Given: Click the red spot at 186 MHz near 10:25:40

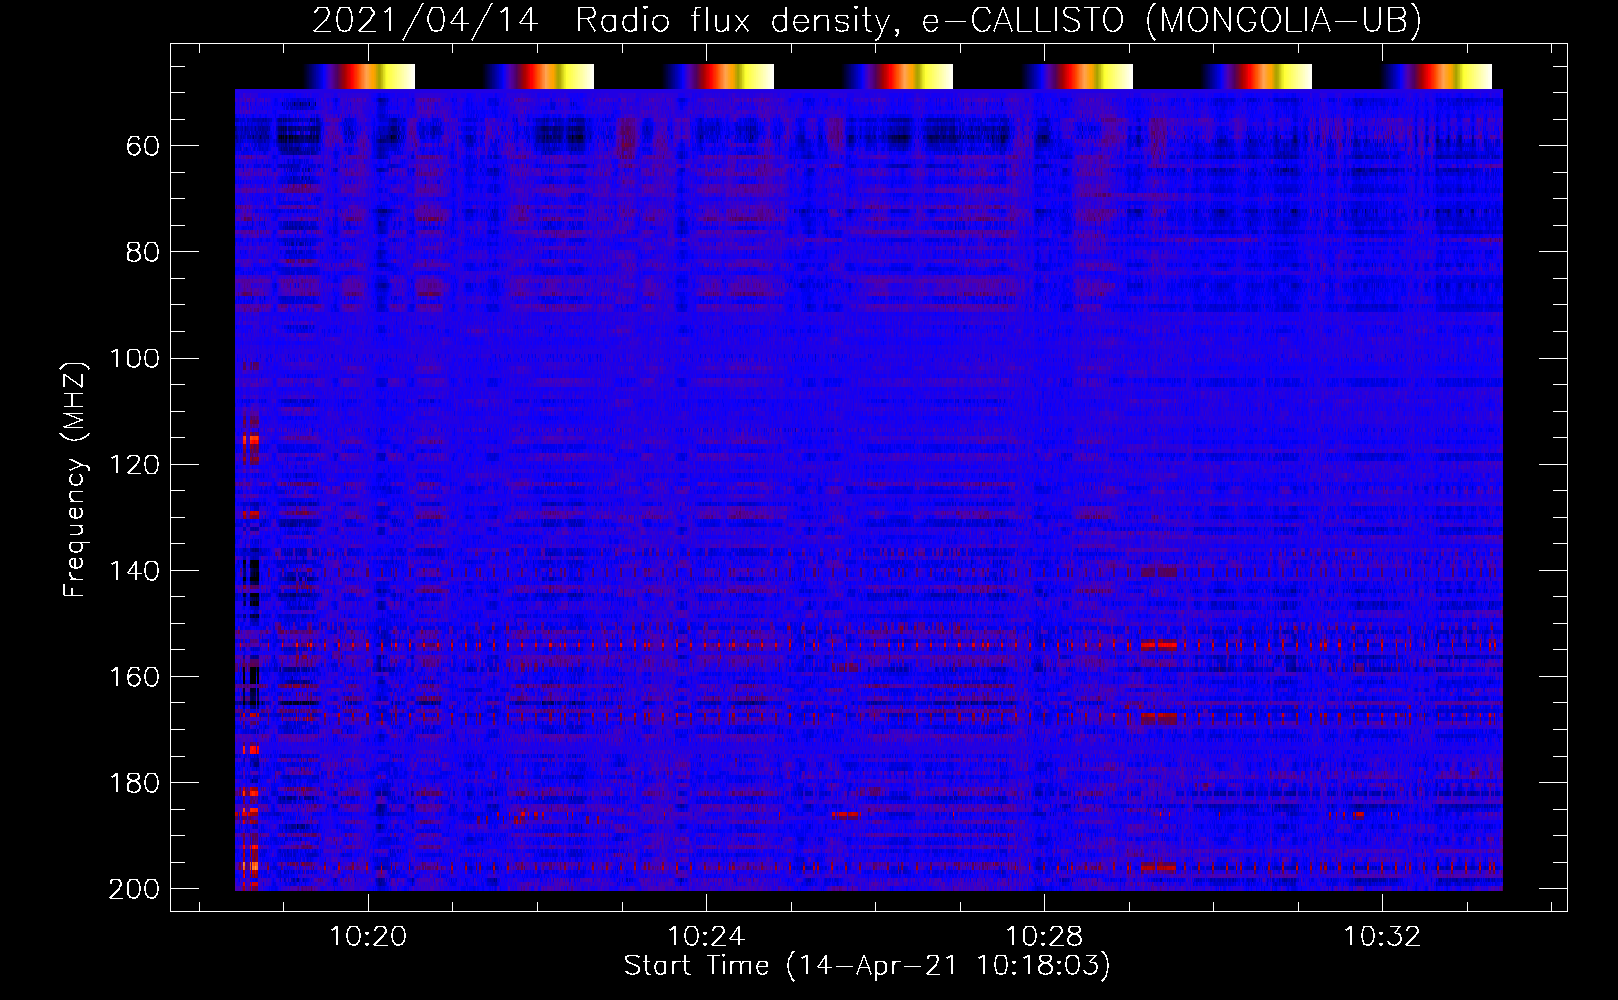Looking at the screenshot, I should tap(846, 814).
